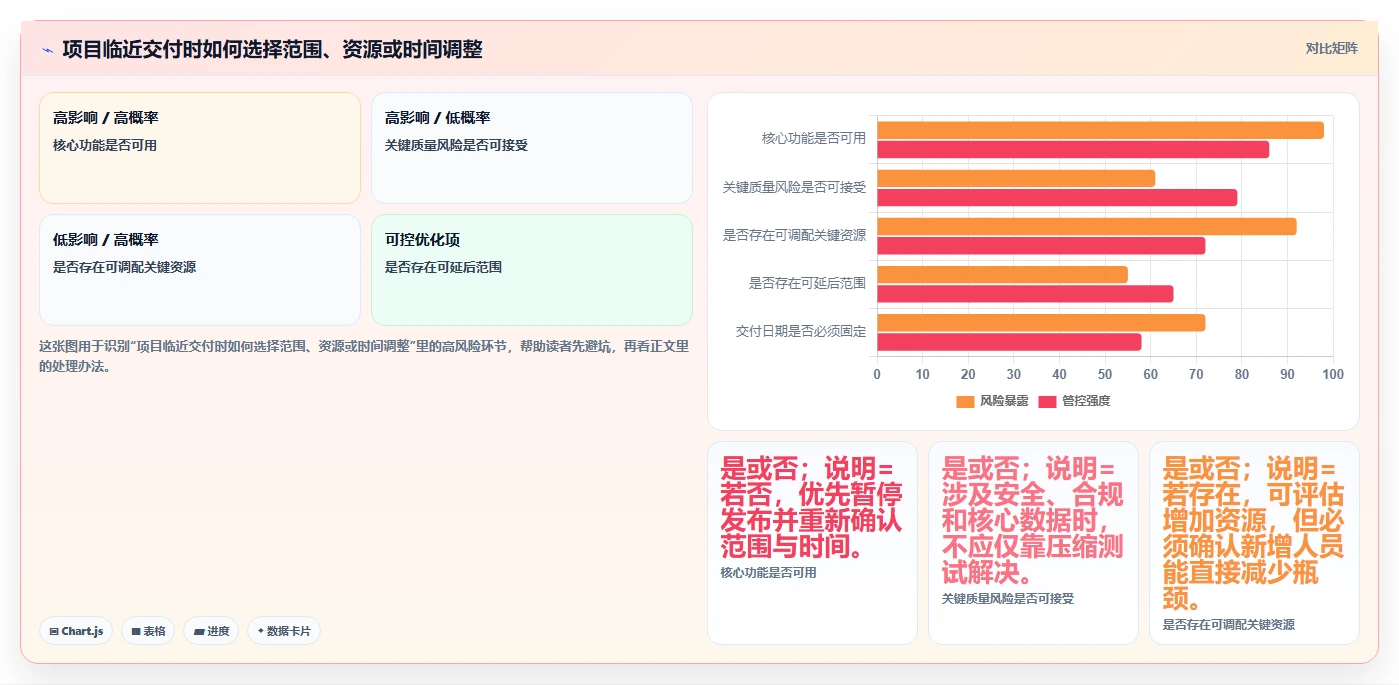The height and width of the screenshot is (685, 1399).
Task: Click the x-axis value 50
Action: (1105, 374)
